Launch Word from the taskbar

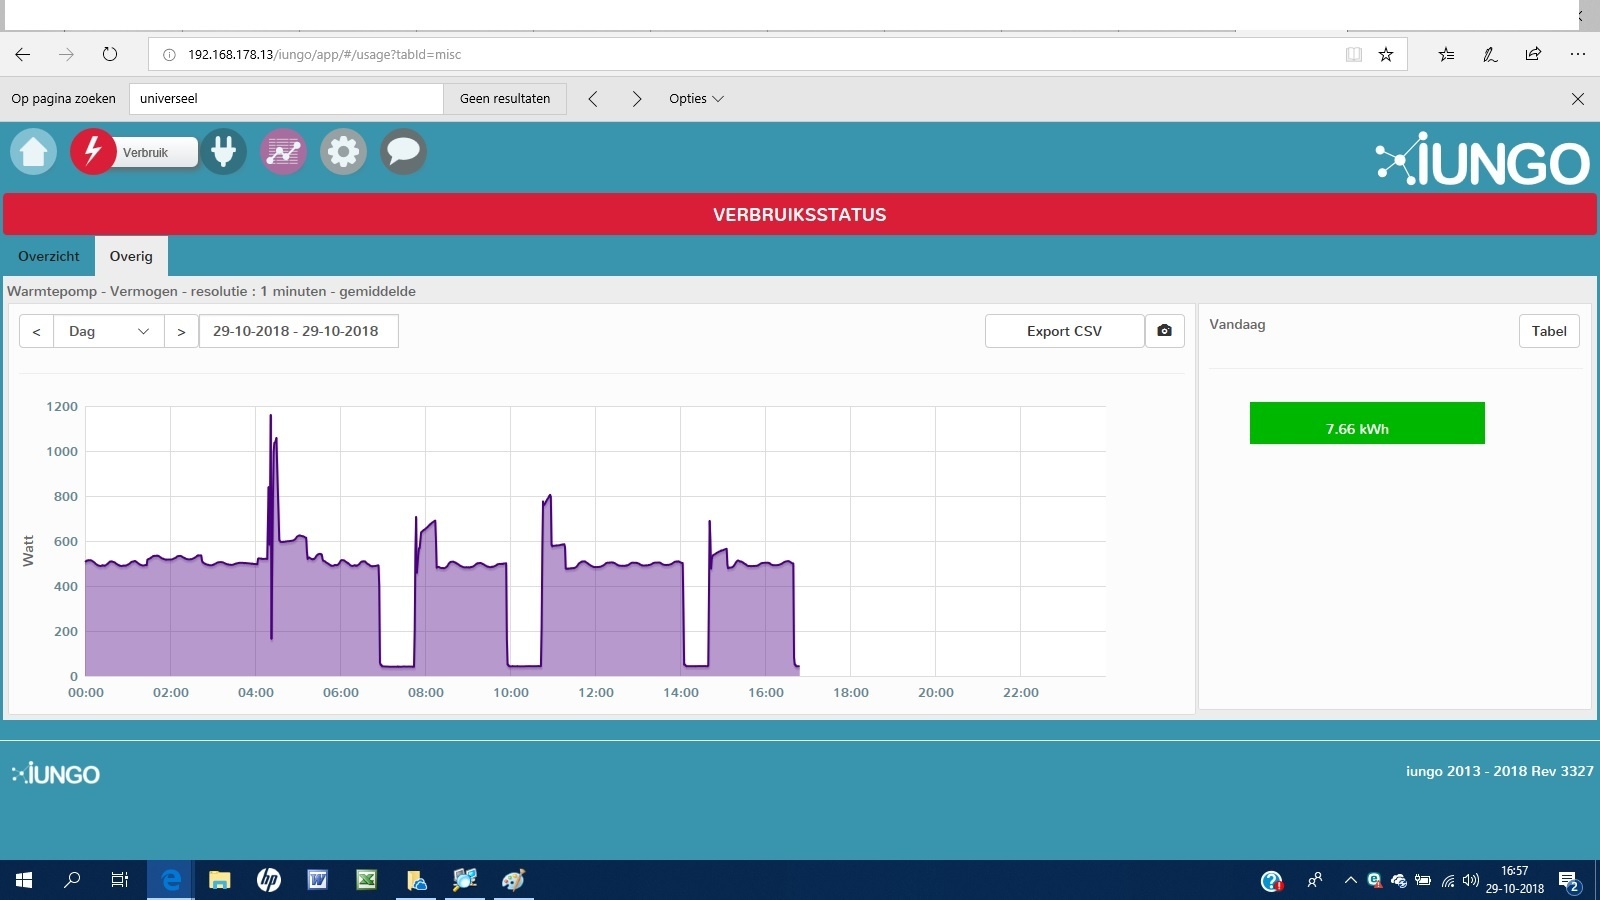317,880
